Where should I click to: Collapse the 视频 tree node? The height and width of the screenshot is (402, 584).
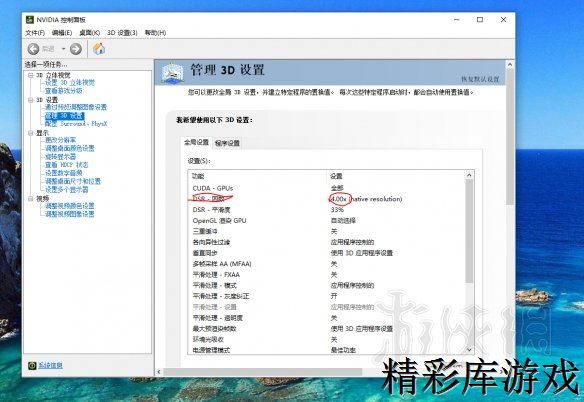(x=31, y=199)
